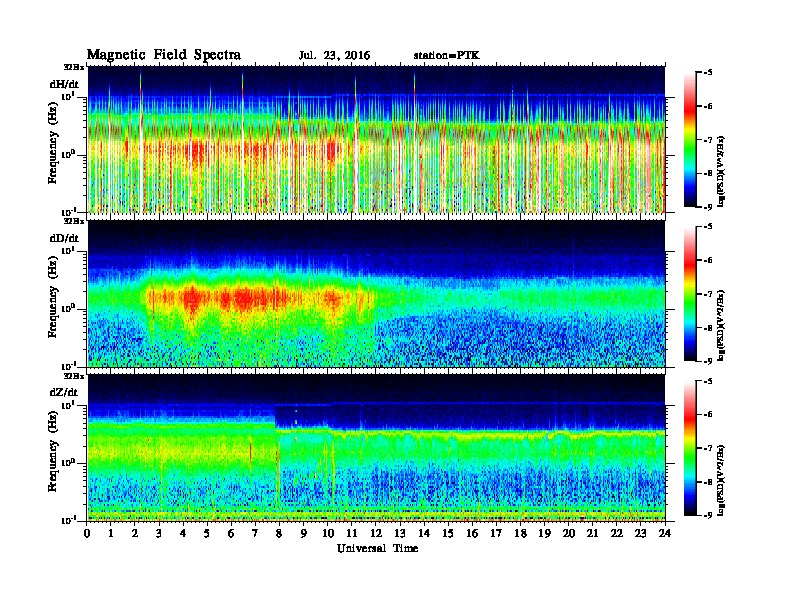The image size is (792, 612).
Task: Click the dD/dt spectrogram panel
Action: click(376, 293)
